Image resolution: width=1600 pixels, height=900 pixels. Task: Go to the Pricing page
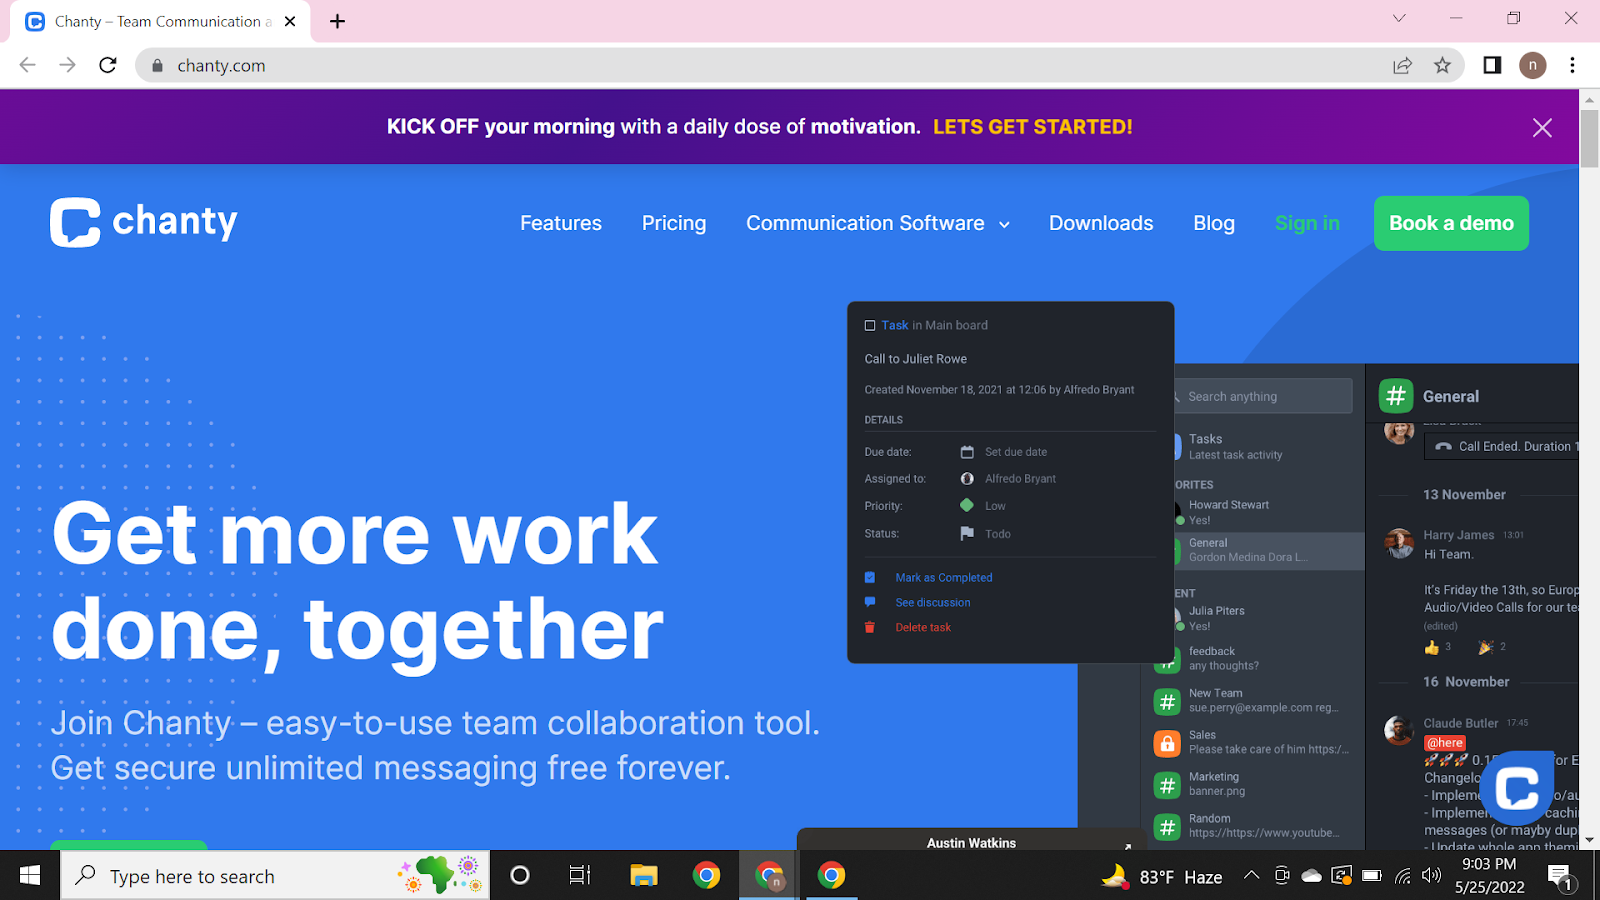click(674, 223)
